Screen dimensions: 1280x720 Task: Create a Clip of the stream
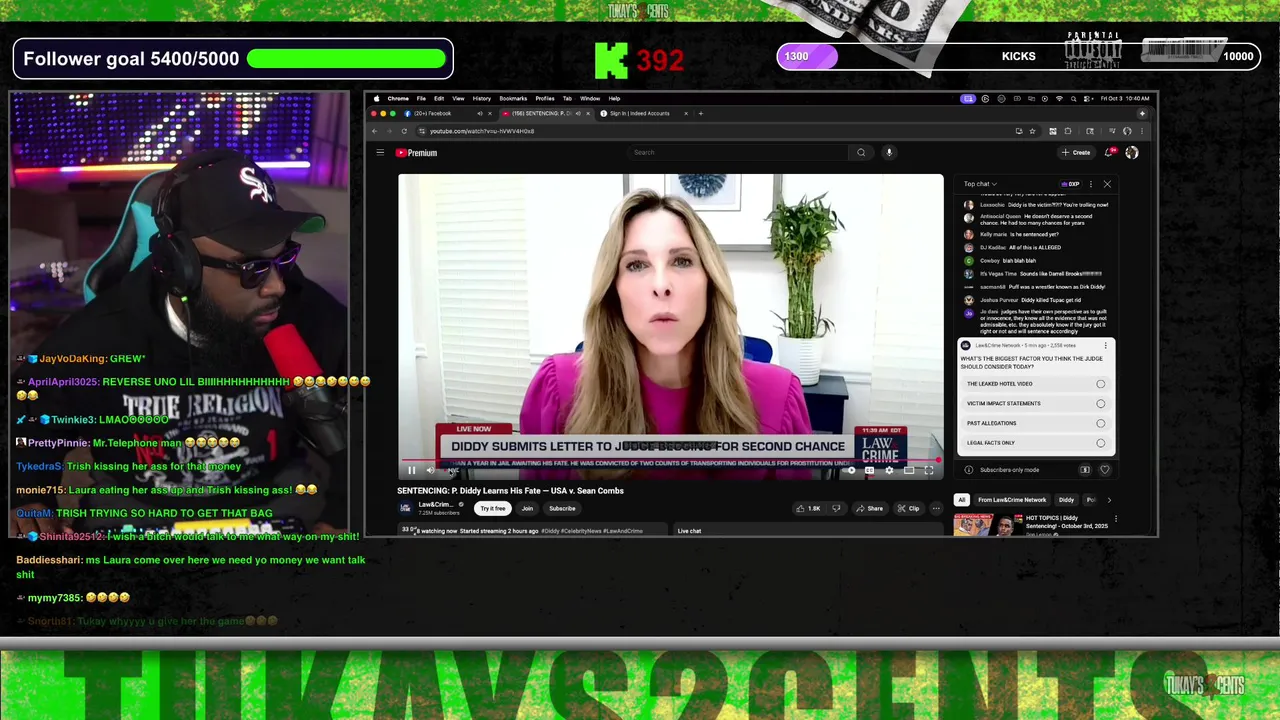tap(908, 508)
